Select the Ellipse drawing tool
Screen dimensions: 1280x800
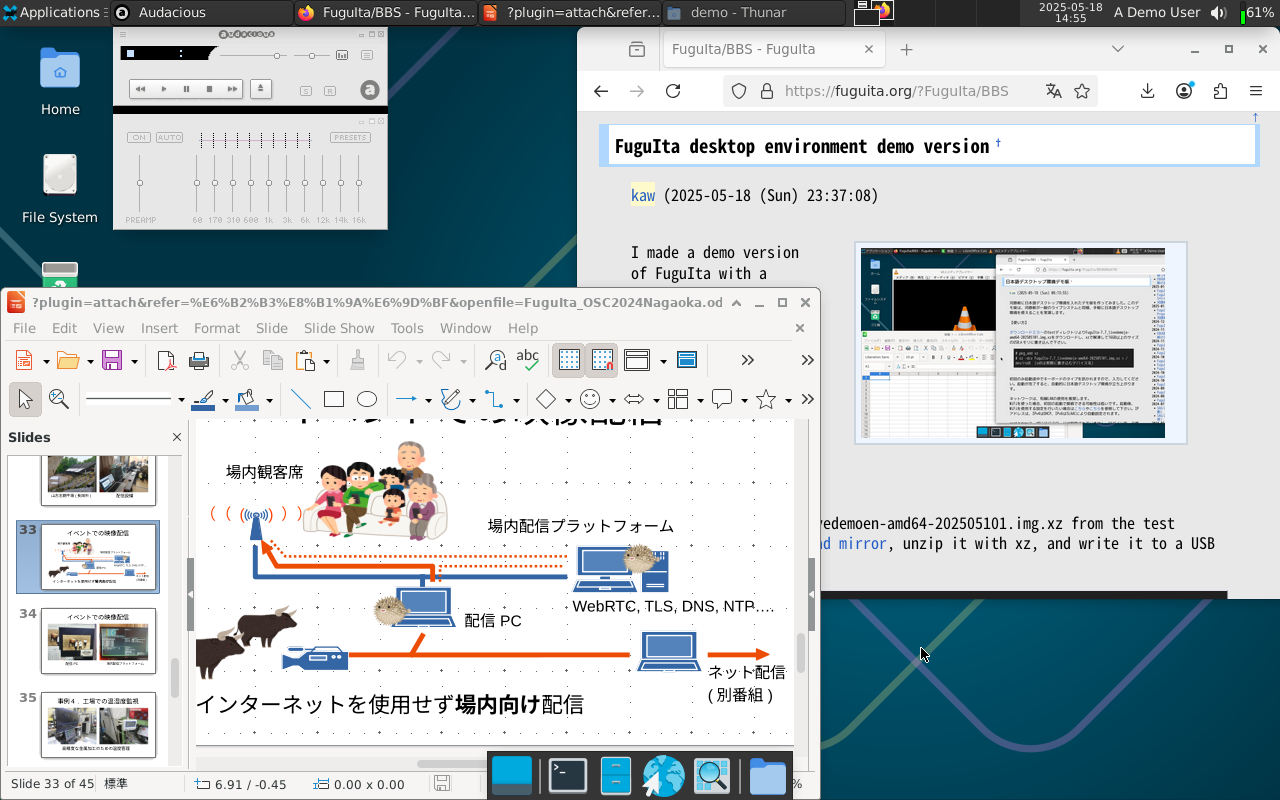(x=367, y=400)
